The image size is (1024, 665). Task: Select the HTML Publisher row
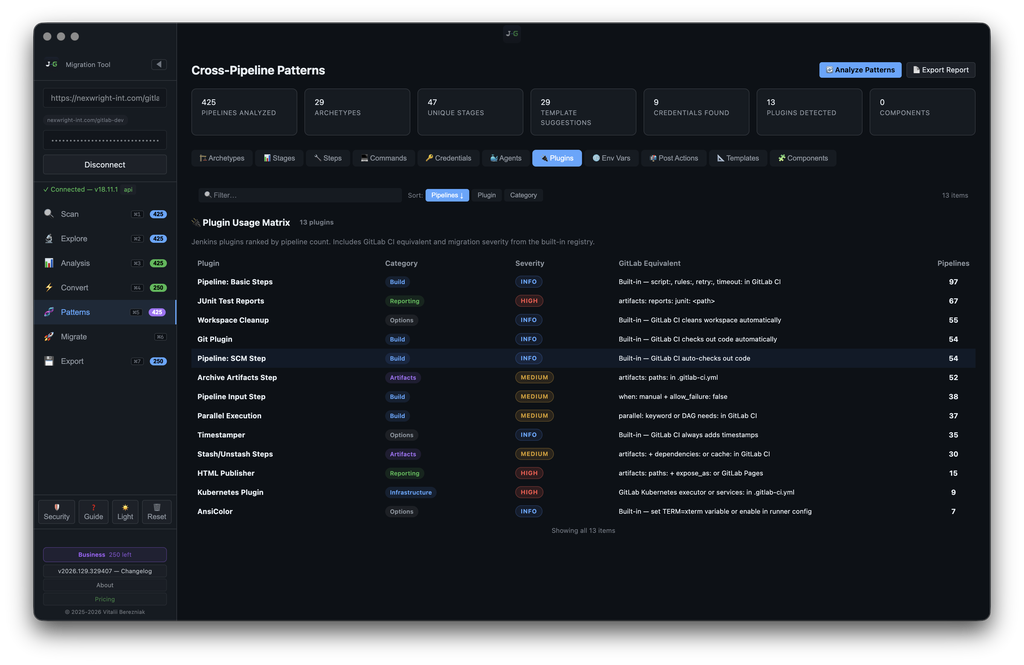[583, 473]
